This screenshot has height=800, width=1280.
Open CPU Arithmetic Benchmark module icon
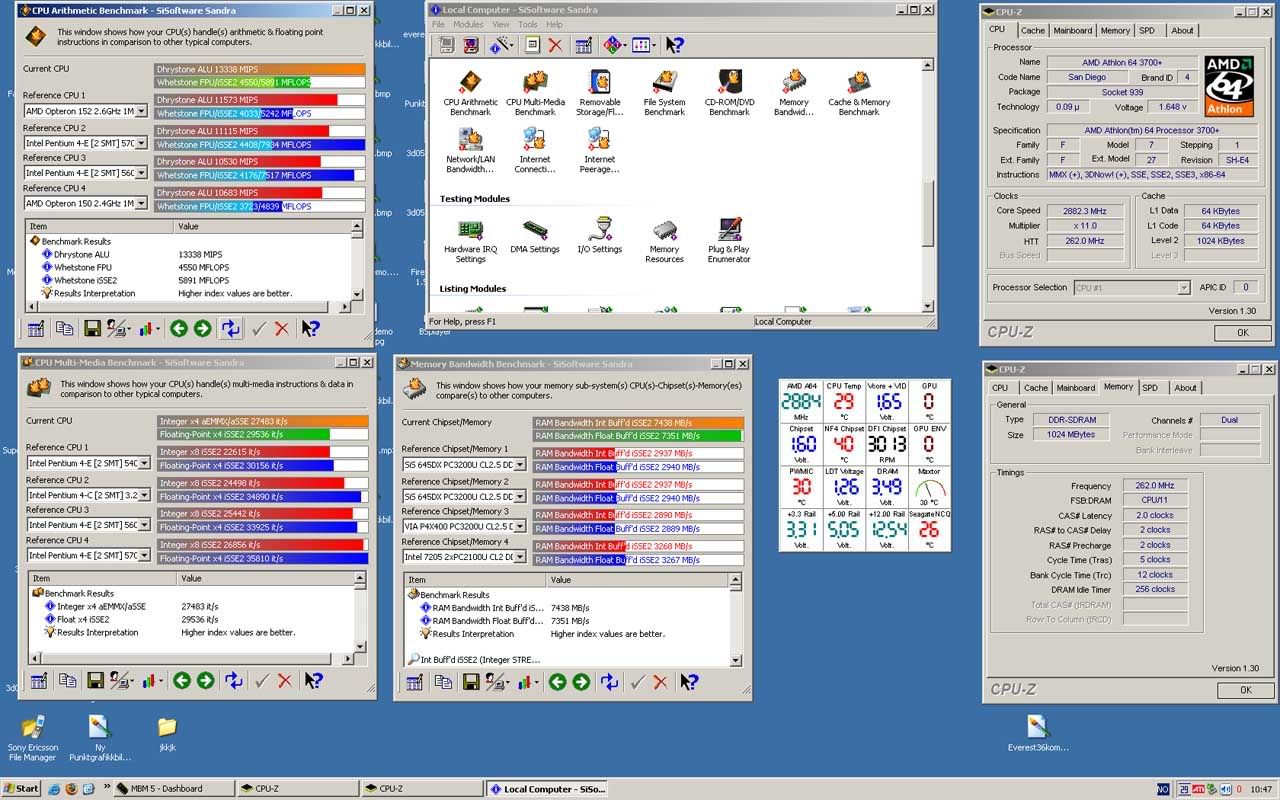(470, 94)
